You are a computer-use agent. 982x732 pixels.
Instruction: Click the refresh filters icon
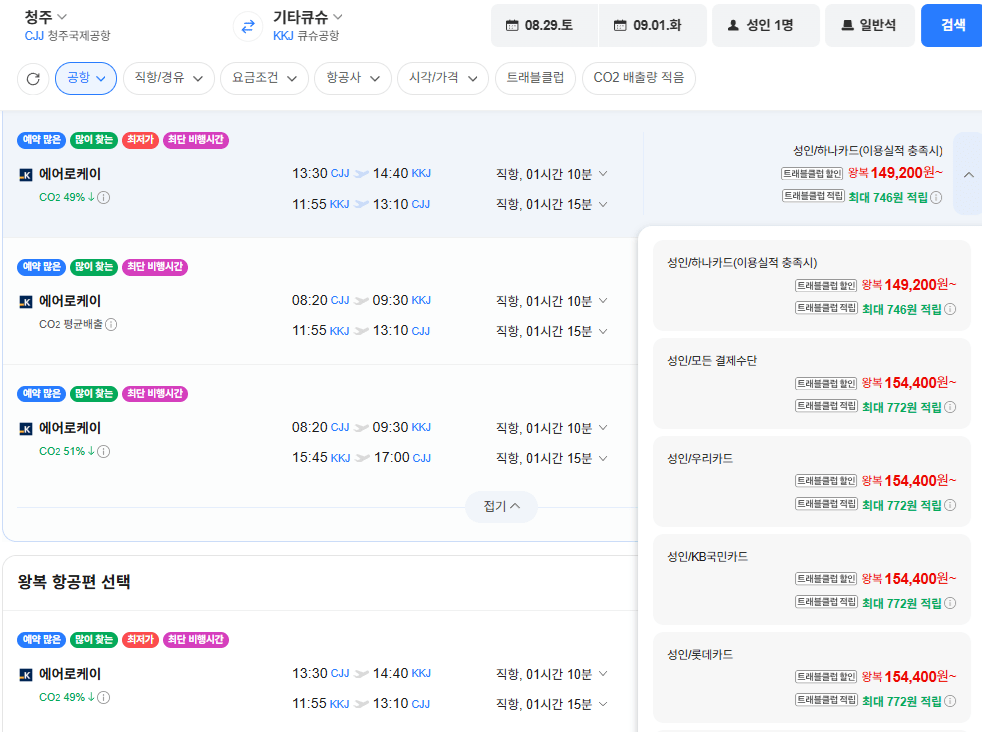(x=33, y=79)
